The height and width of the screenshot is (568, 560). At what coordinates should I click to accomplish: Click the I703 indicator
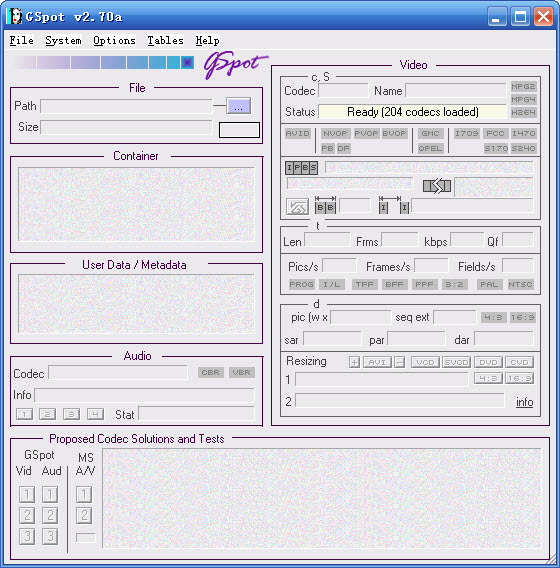tap(467, 133)
